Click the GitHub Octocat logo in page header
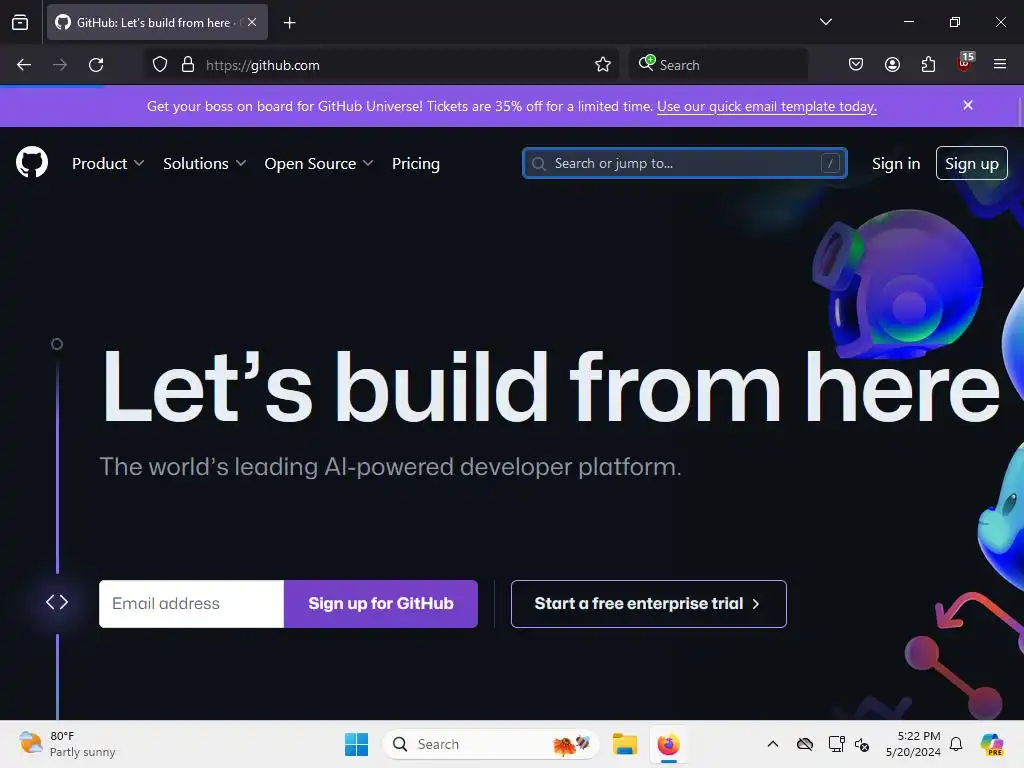Screen dimensions: 1024x768 pyautogui.click(x=32, y=163)
